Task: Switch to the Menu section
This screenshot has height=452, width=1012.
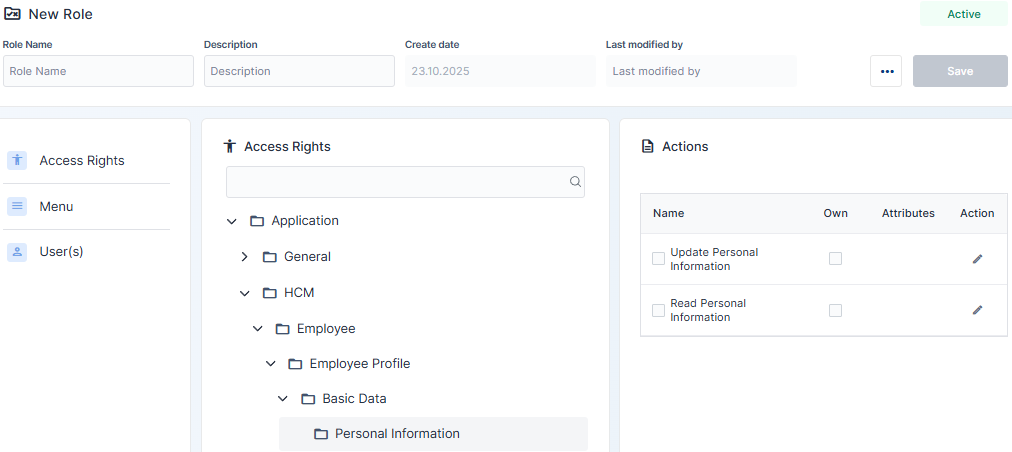Action: tap(56, 206)
